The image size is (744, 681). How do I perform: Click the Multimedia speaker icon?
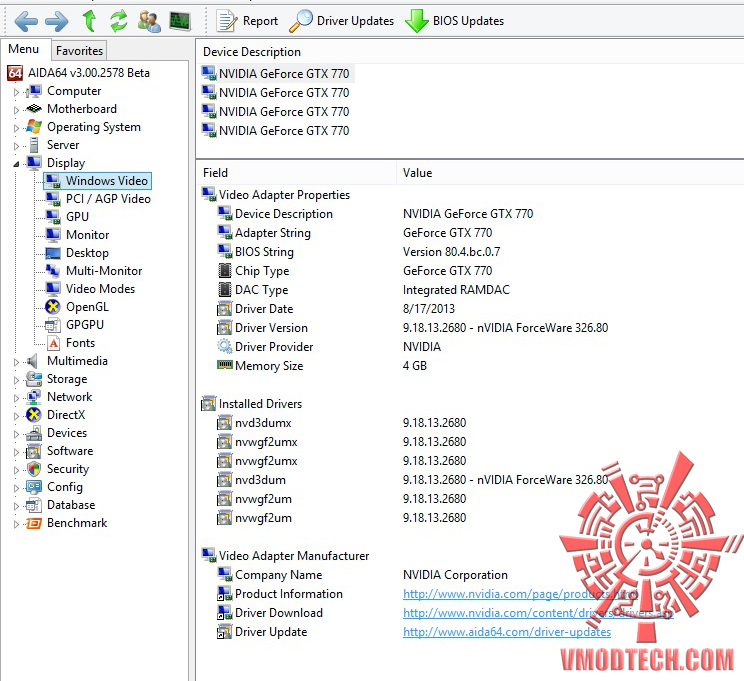tap(33, 361)
